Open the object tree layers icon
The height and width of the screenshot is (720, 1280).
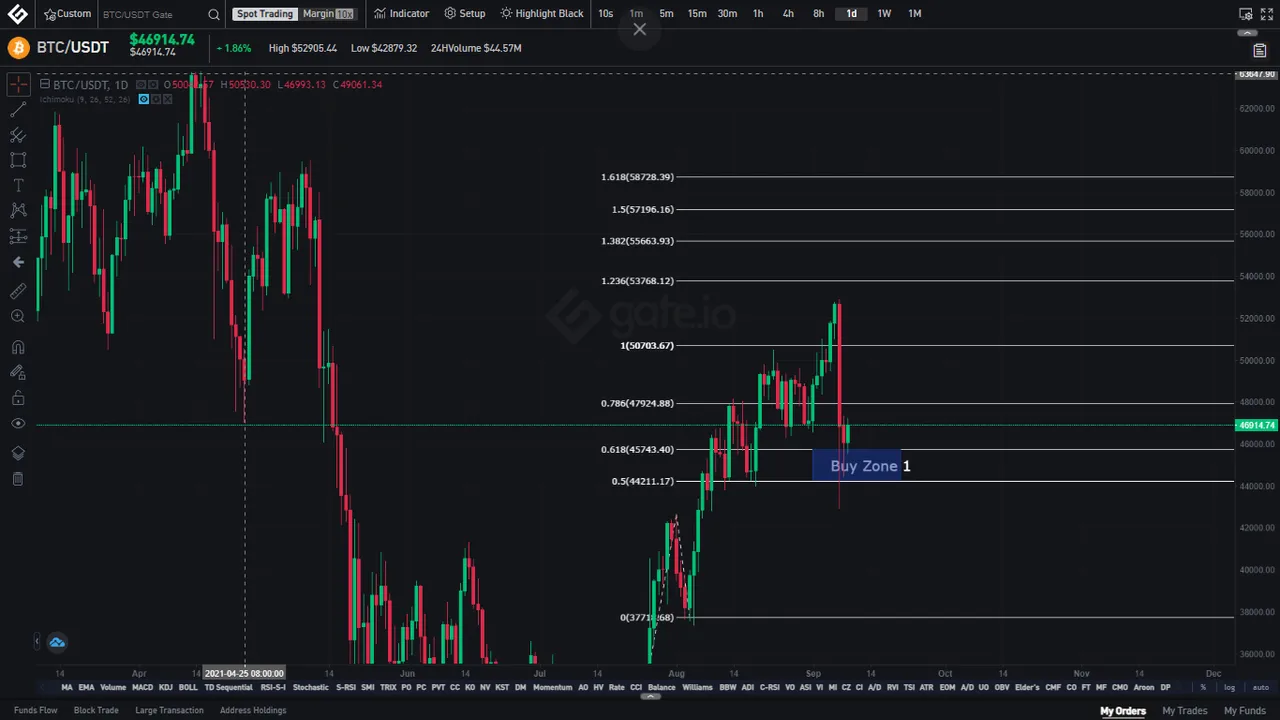(18, 453)
